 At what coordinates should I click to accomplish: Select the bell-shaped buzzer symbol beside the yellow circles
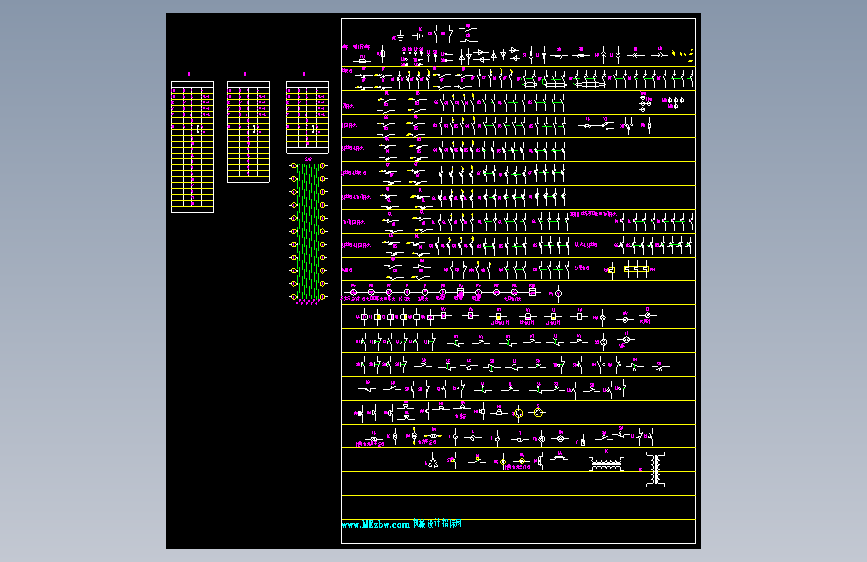click(x=499, y=412)
